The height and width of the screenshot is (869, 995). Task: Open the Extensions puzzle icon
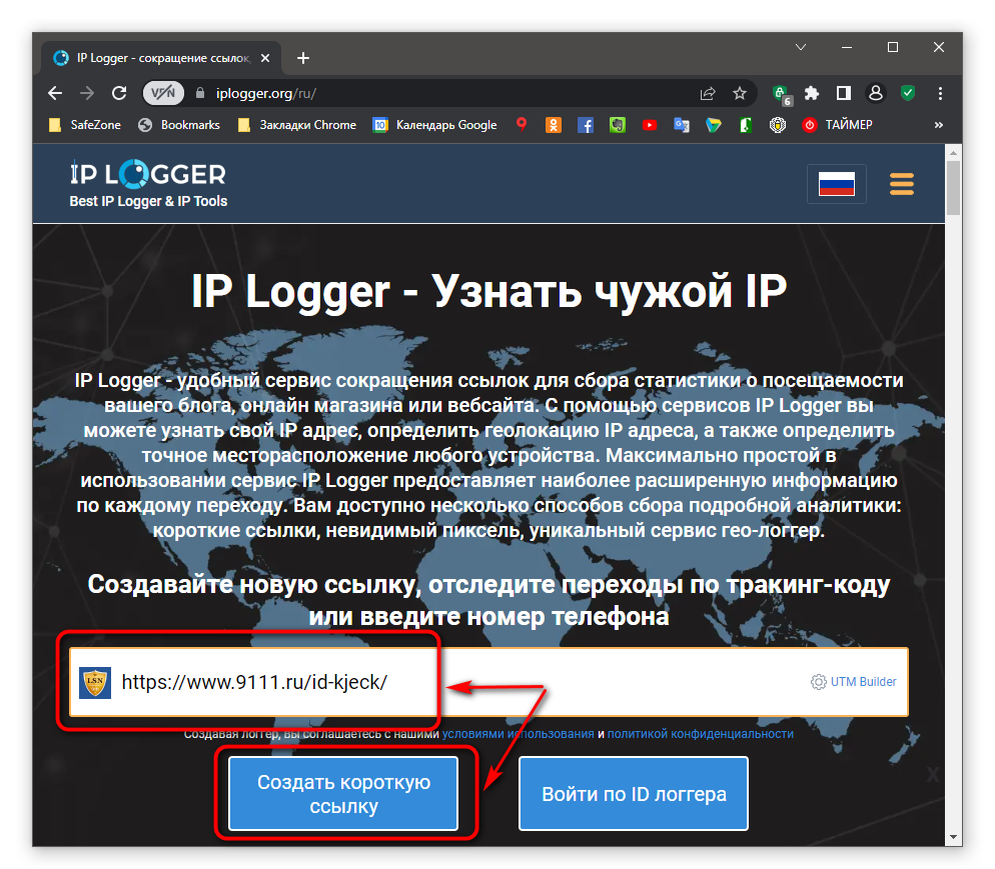[812, 93]
